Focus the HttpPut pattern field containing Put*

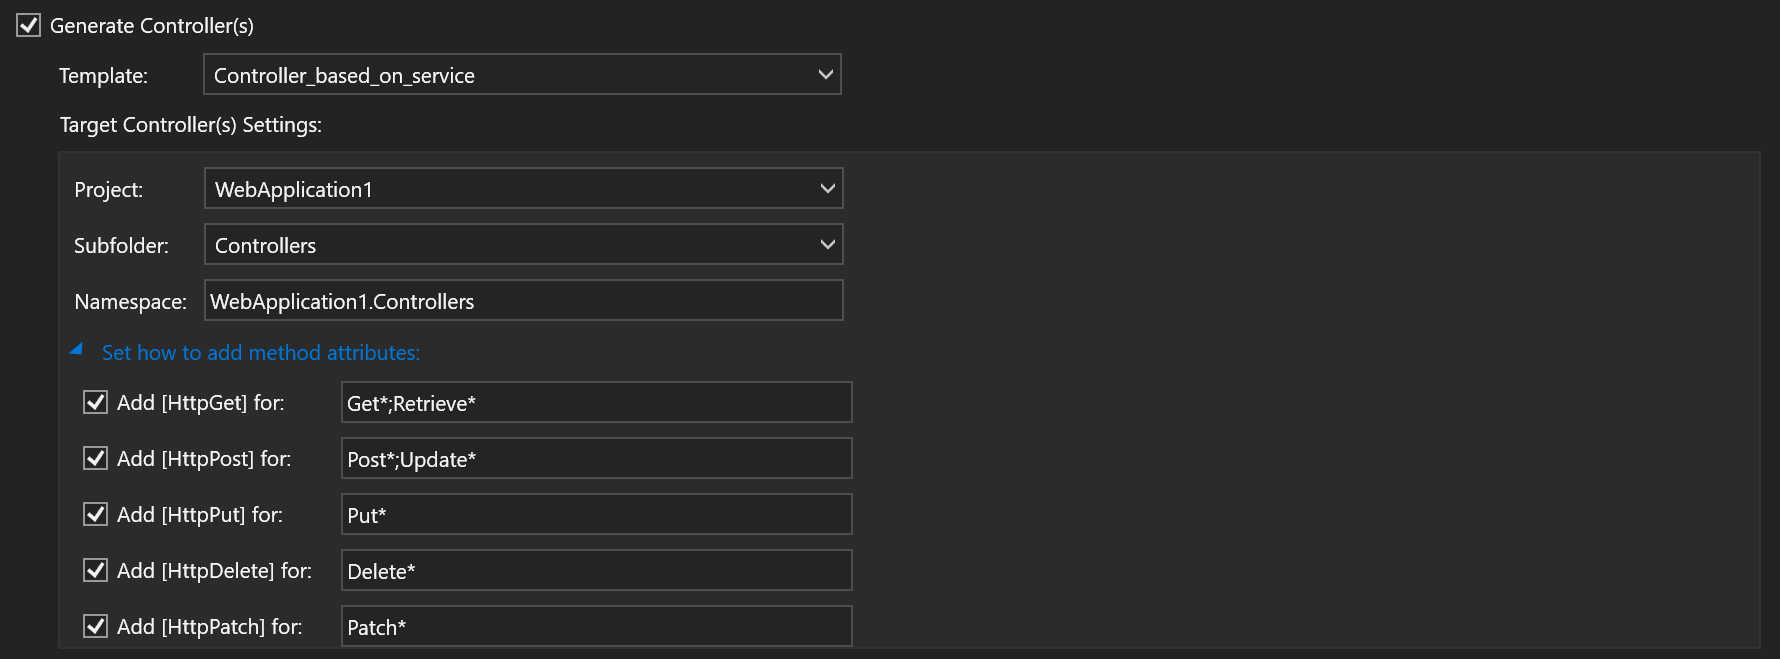tap(596, 515)
